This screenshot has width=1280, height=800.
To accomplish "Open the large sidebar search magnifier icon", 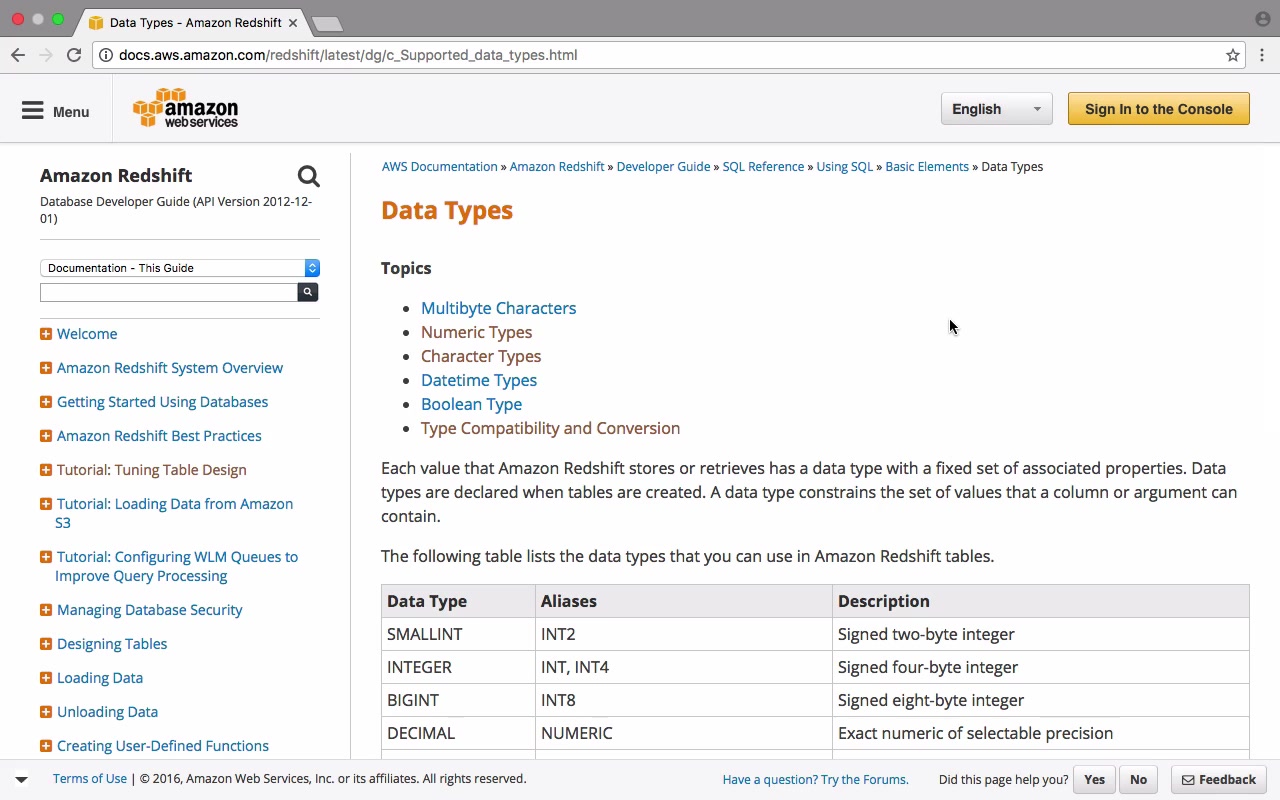I will (308, 177).
